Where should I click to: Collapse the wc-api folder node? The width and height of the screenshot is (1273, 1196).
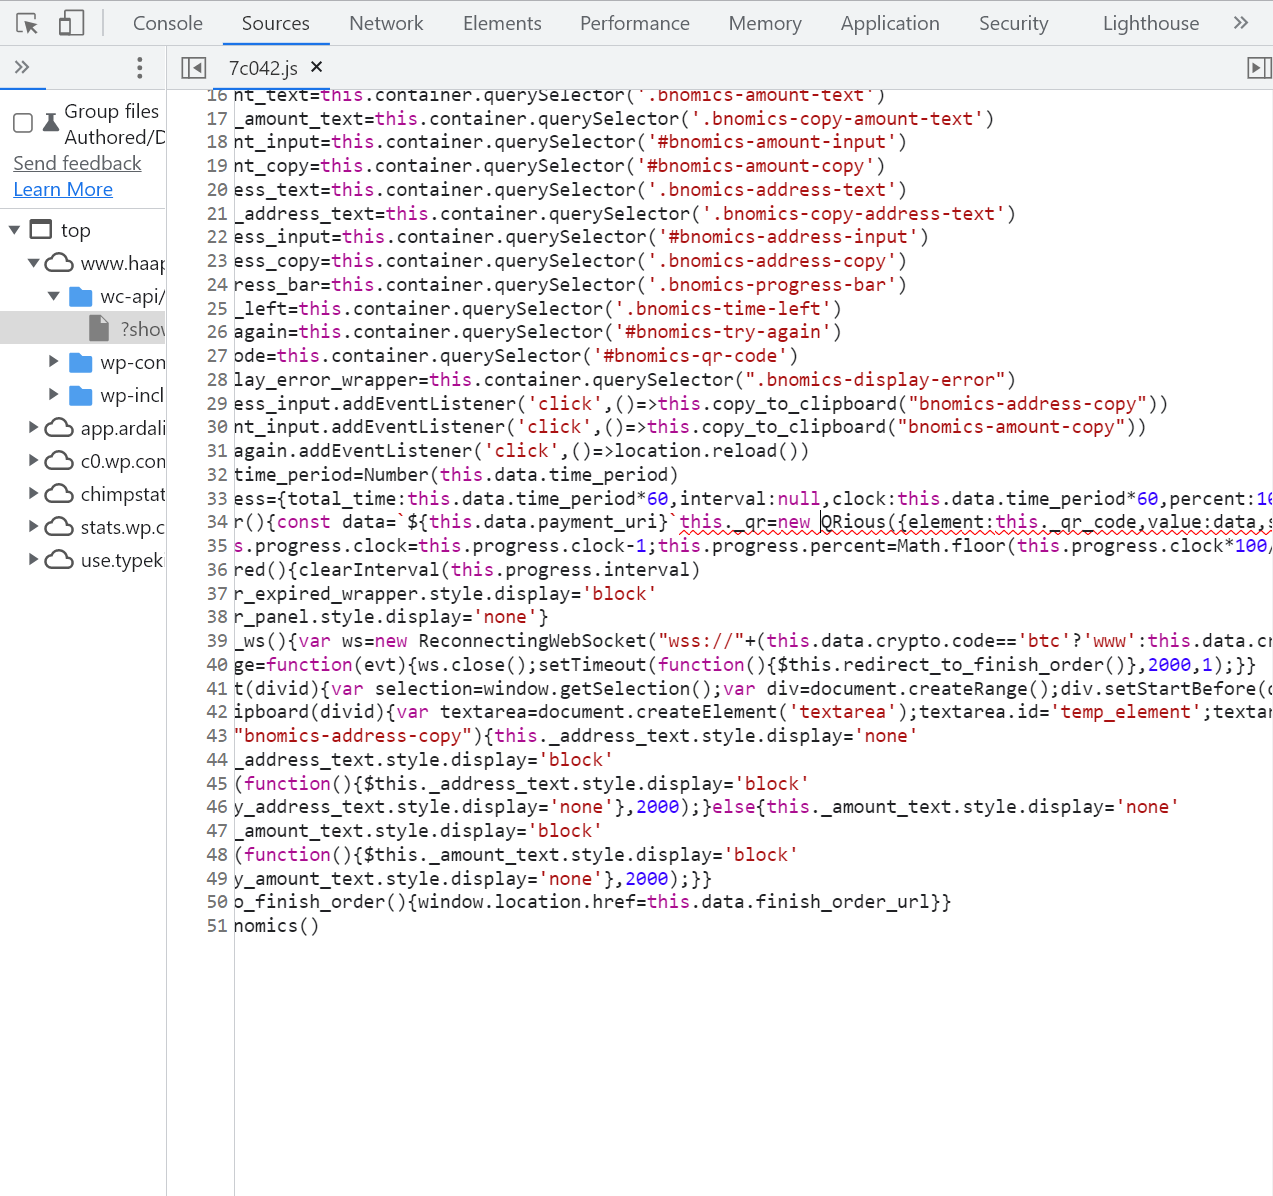pos(54,296)
